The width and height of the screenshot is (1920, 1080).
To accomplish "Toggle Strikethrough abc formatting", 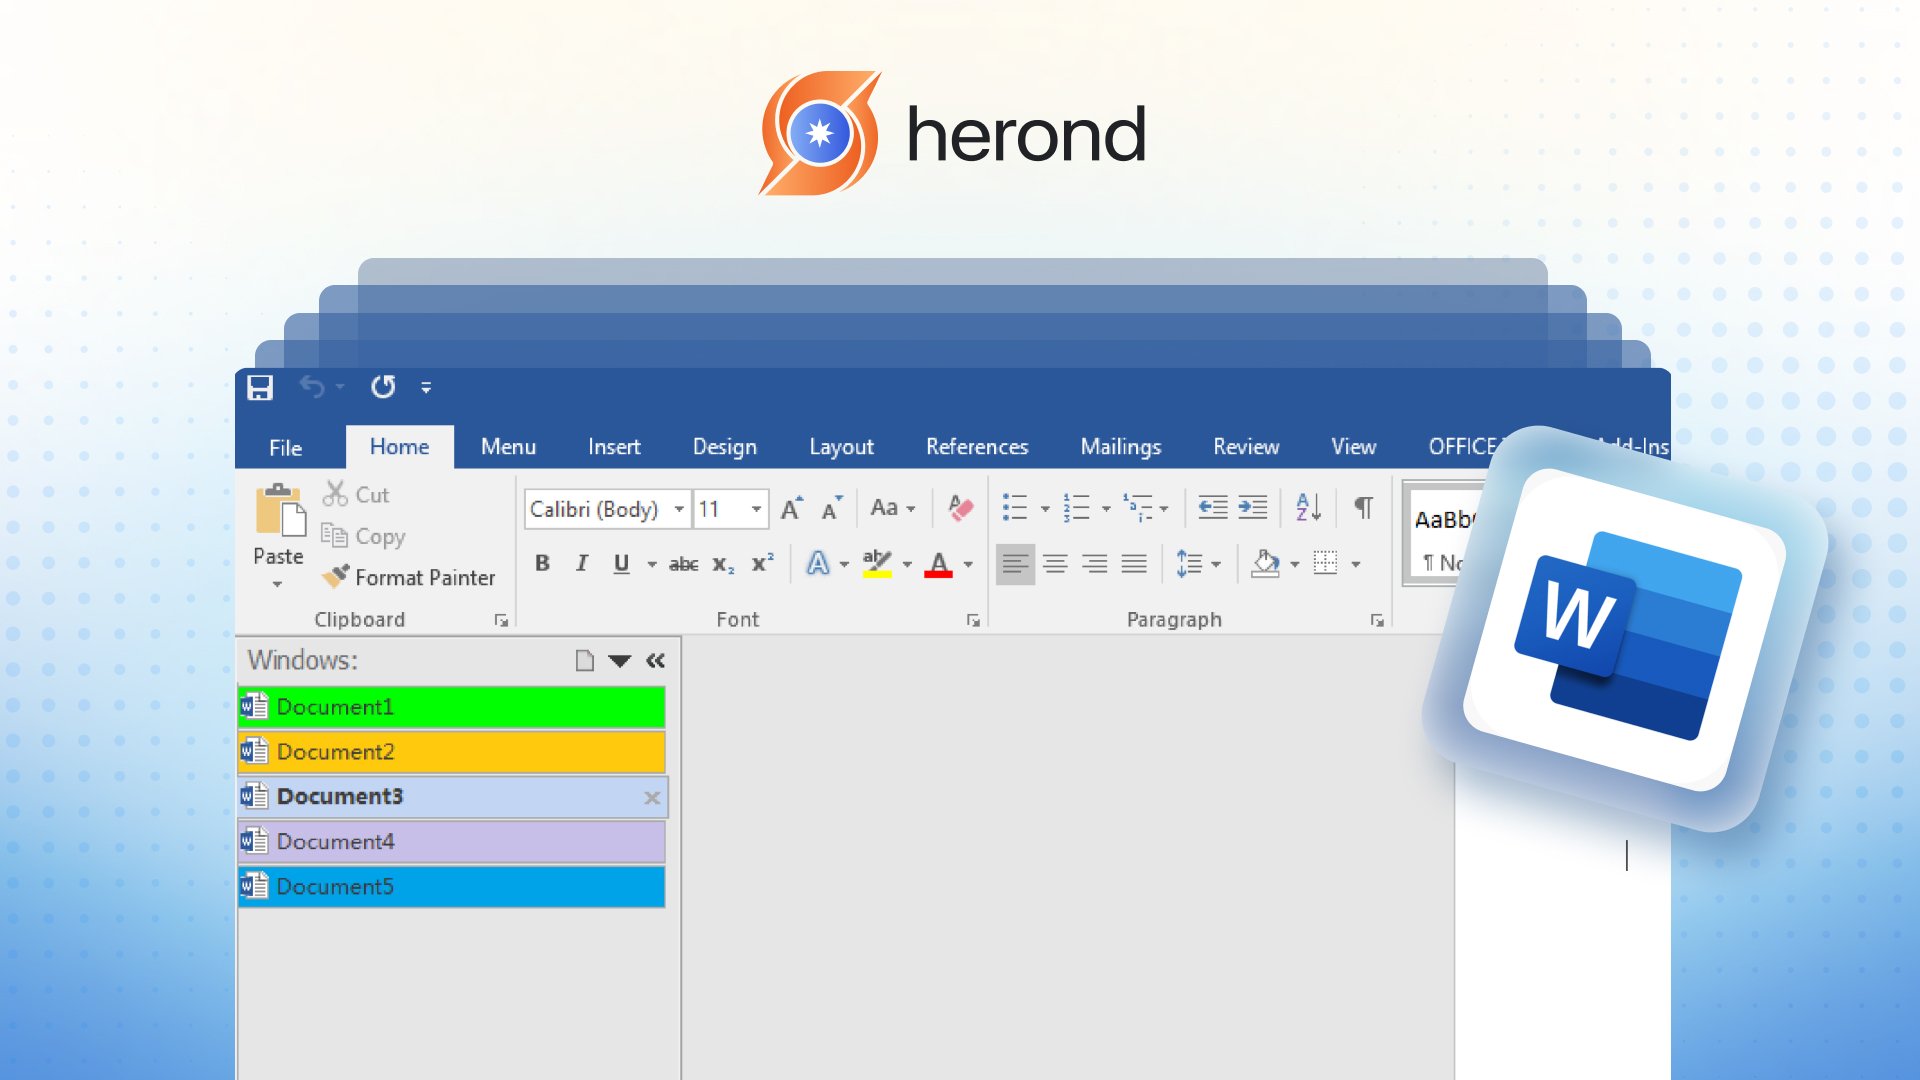I will pos(684,564).
